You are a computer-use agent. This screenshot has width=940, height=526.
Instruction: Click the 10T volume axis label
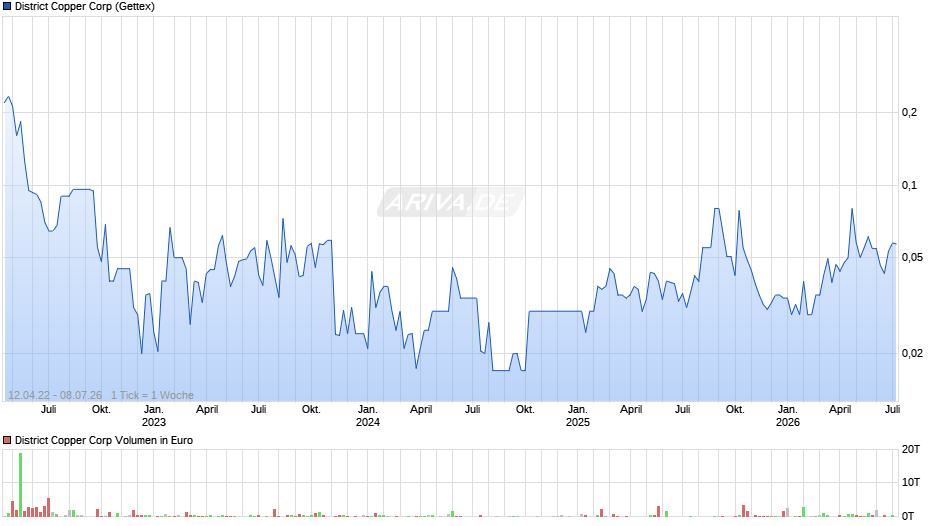(x=911, y=482)
